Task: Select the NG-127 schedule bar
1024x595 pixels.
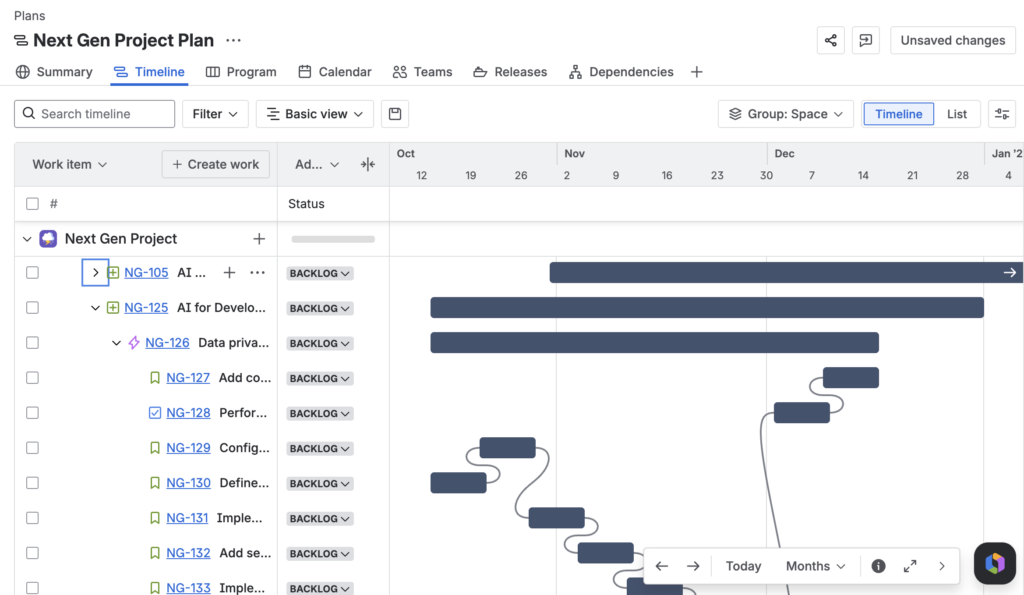Action: [x=851, y=378]
